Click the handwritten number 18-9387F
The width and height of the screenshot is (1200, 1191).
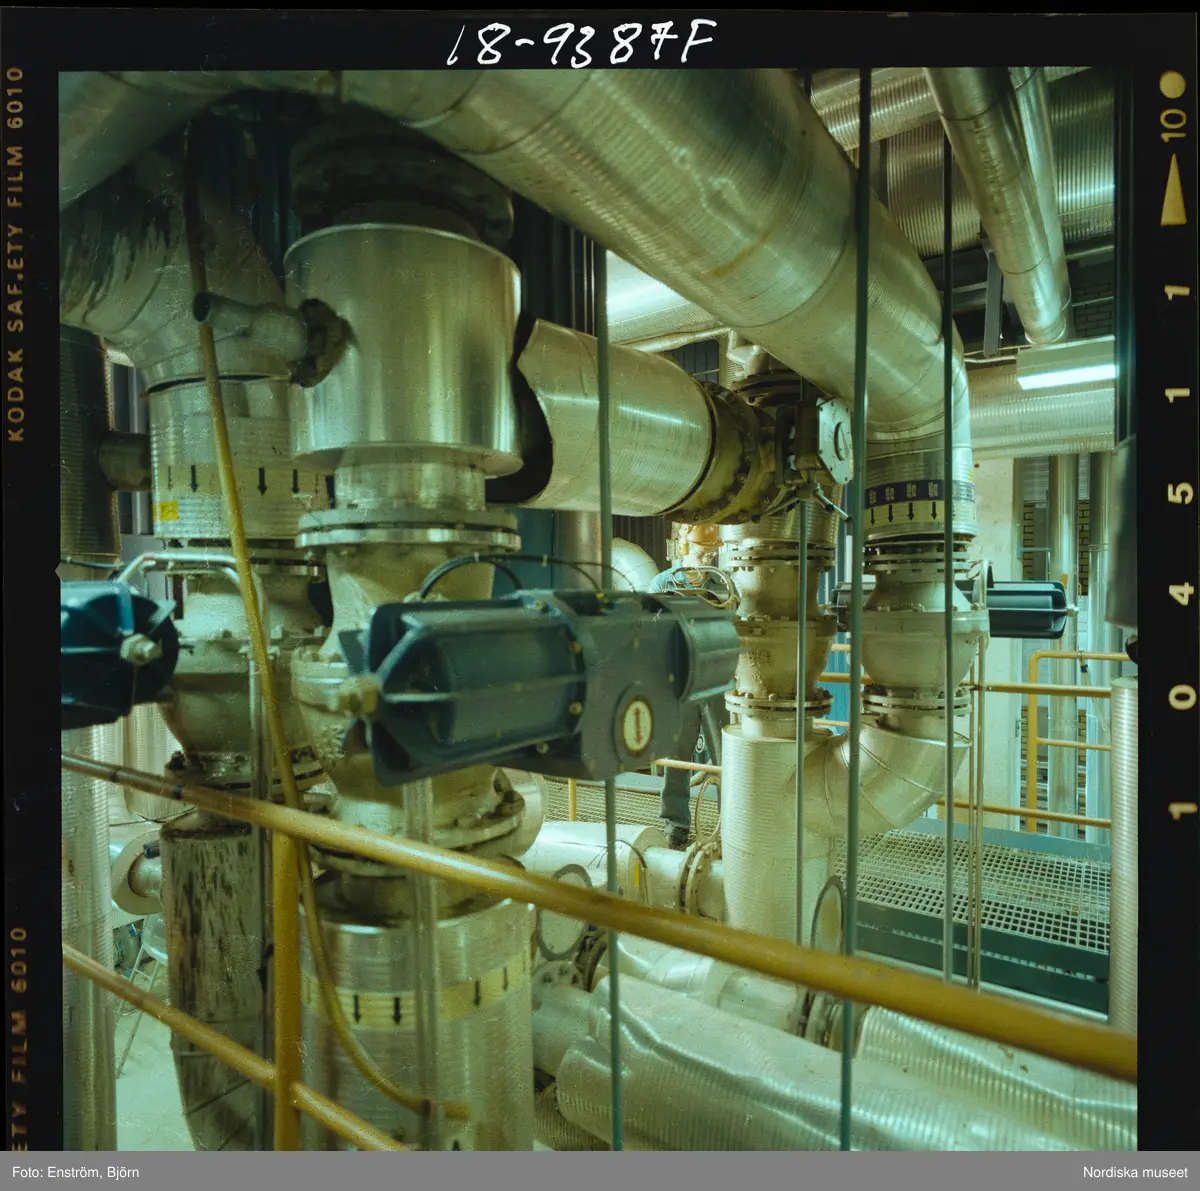(x=580, y=42)
